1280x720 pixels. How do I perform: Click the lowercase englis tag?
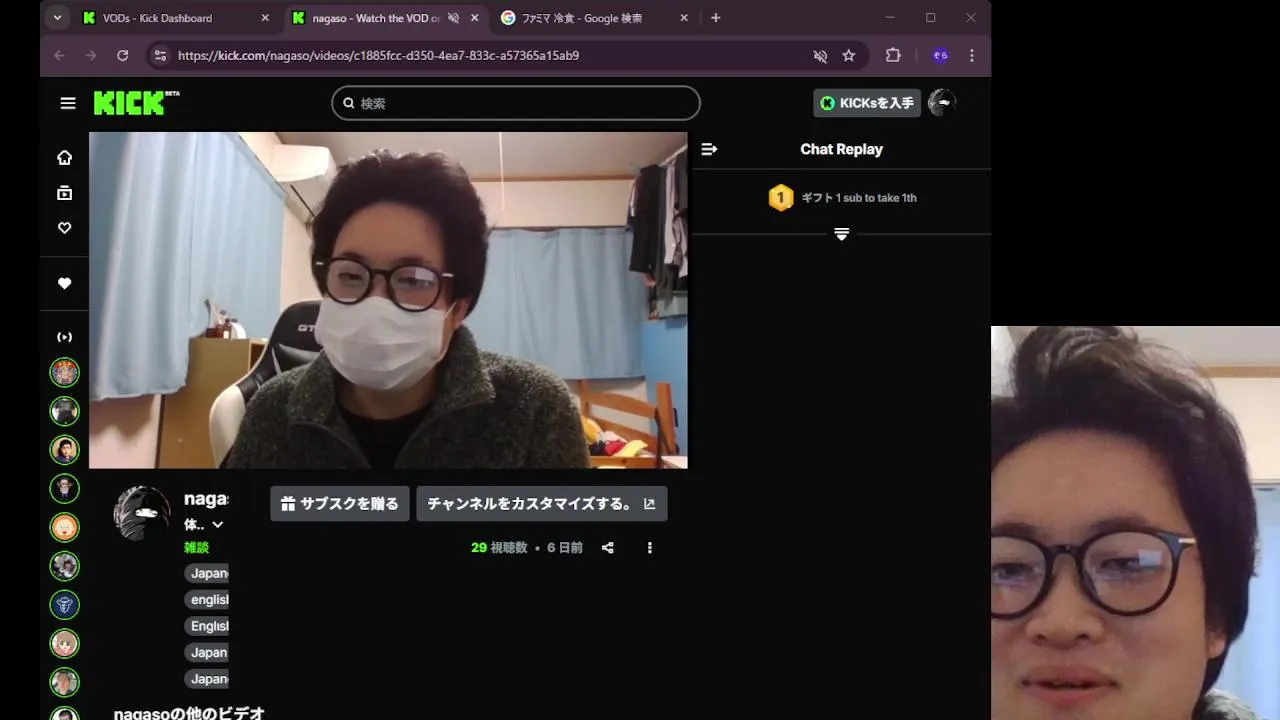pos(207,600)
